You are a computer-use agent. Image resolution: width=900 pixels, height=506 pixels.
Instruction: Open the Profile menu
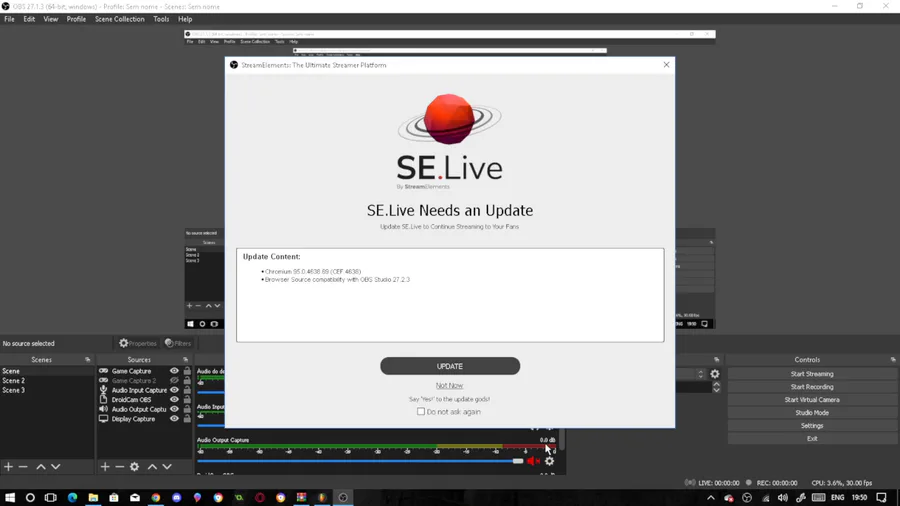click(76, 19)
